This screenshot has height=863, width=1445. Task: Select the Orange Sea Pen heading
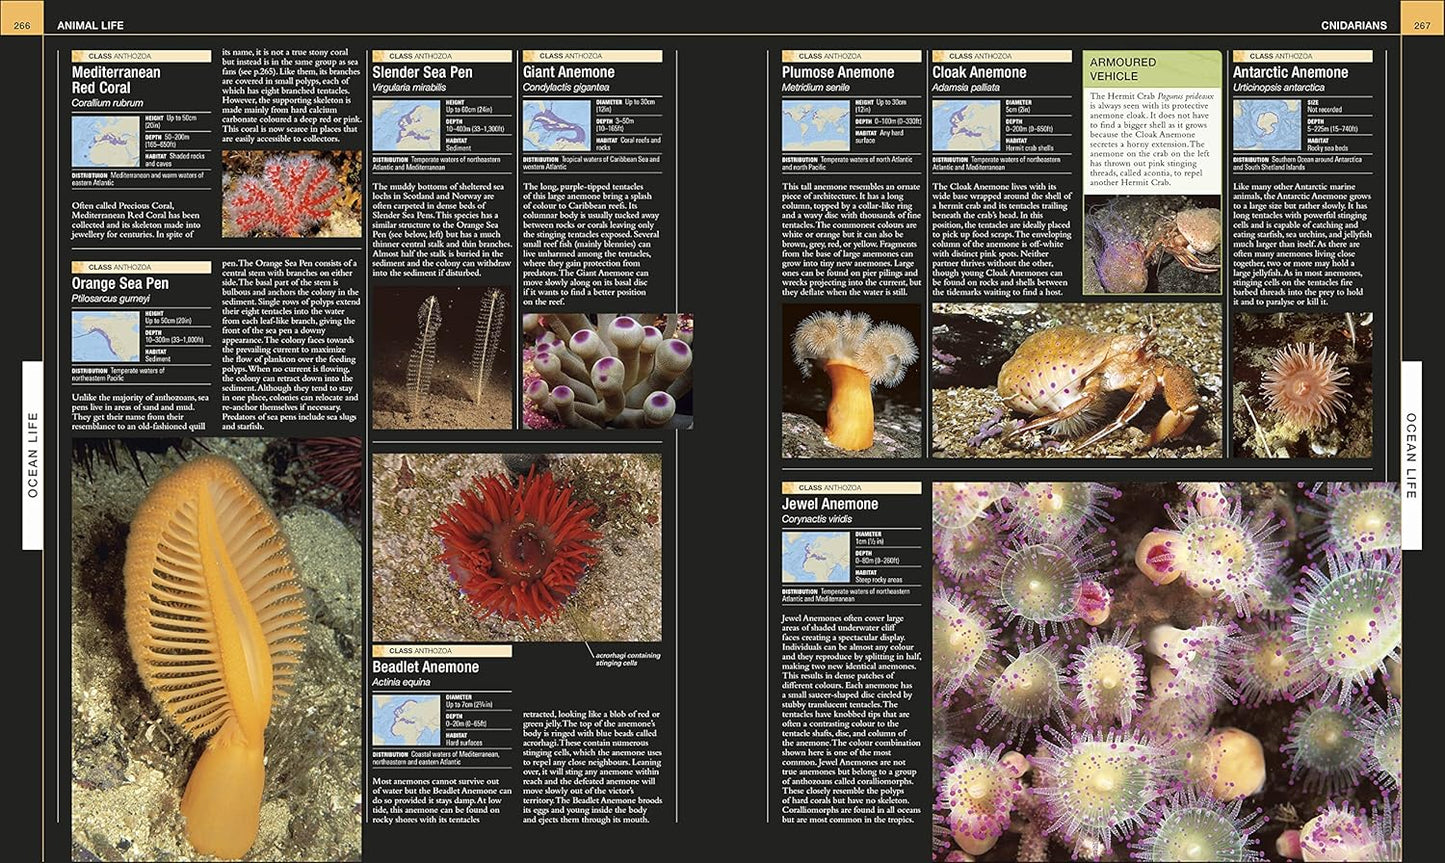click(x=120, y=284)
